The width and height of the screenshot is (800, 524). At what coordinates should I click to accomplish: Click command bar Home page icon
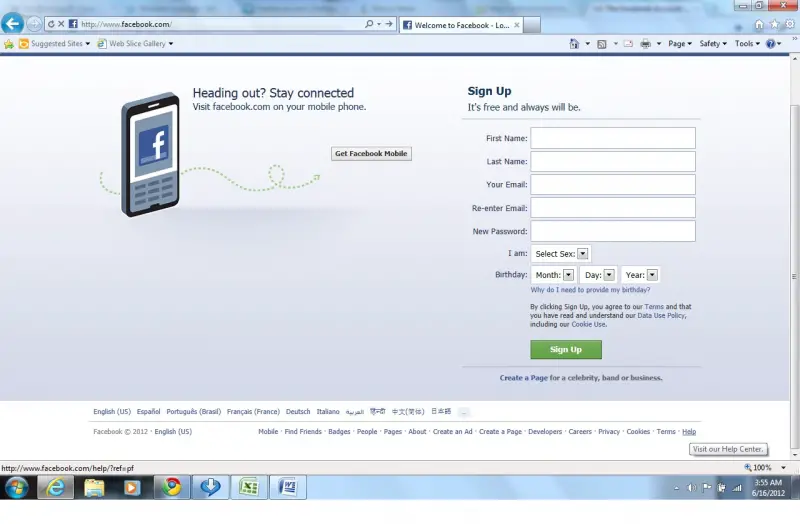coord(574,44)
